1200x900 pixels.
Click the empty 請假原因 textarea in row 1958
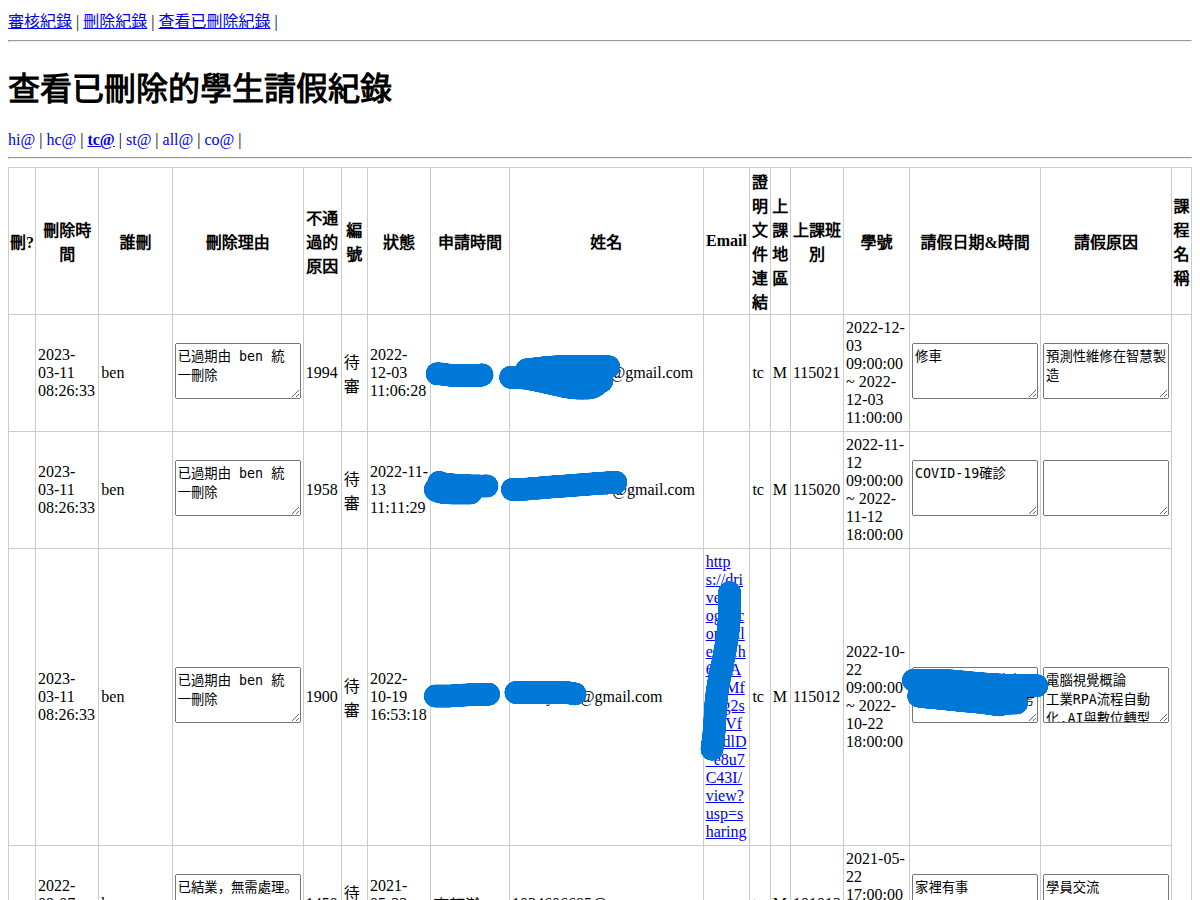tap(1106, 488)
